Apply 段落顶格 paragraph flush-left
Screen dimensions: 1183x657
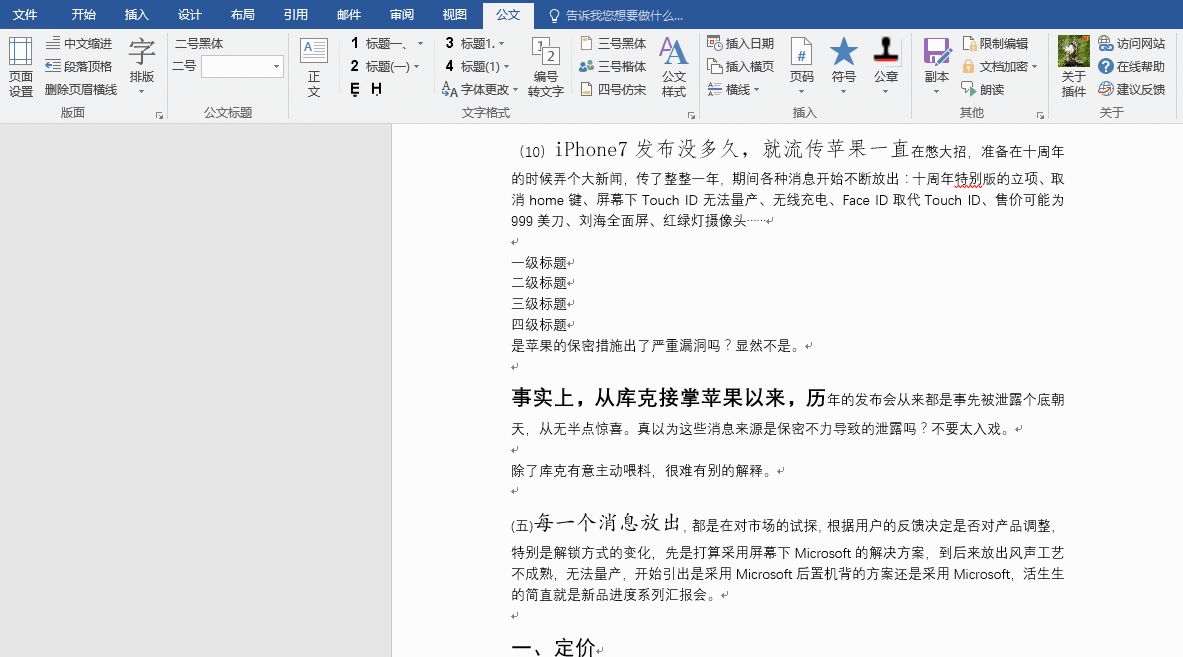pos(79,66)
